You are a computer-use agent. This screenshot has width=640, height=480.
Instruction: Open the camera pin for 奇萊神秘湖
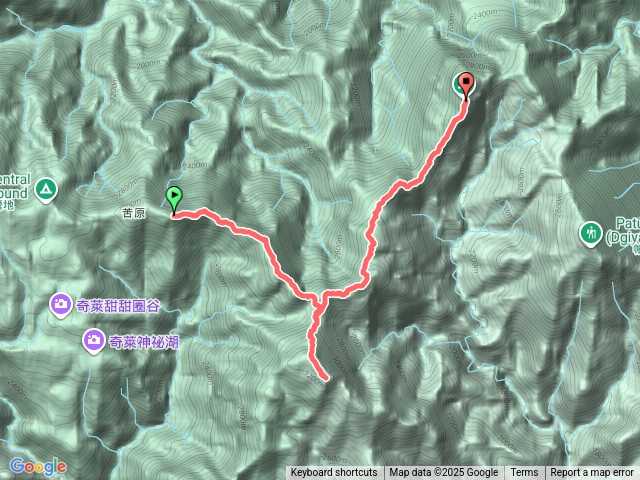point(93,341)
